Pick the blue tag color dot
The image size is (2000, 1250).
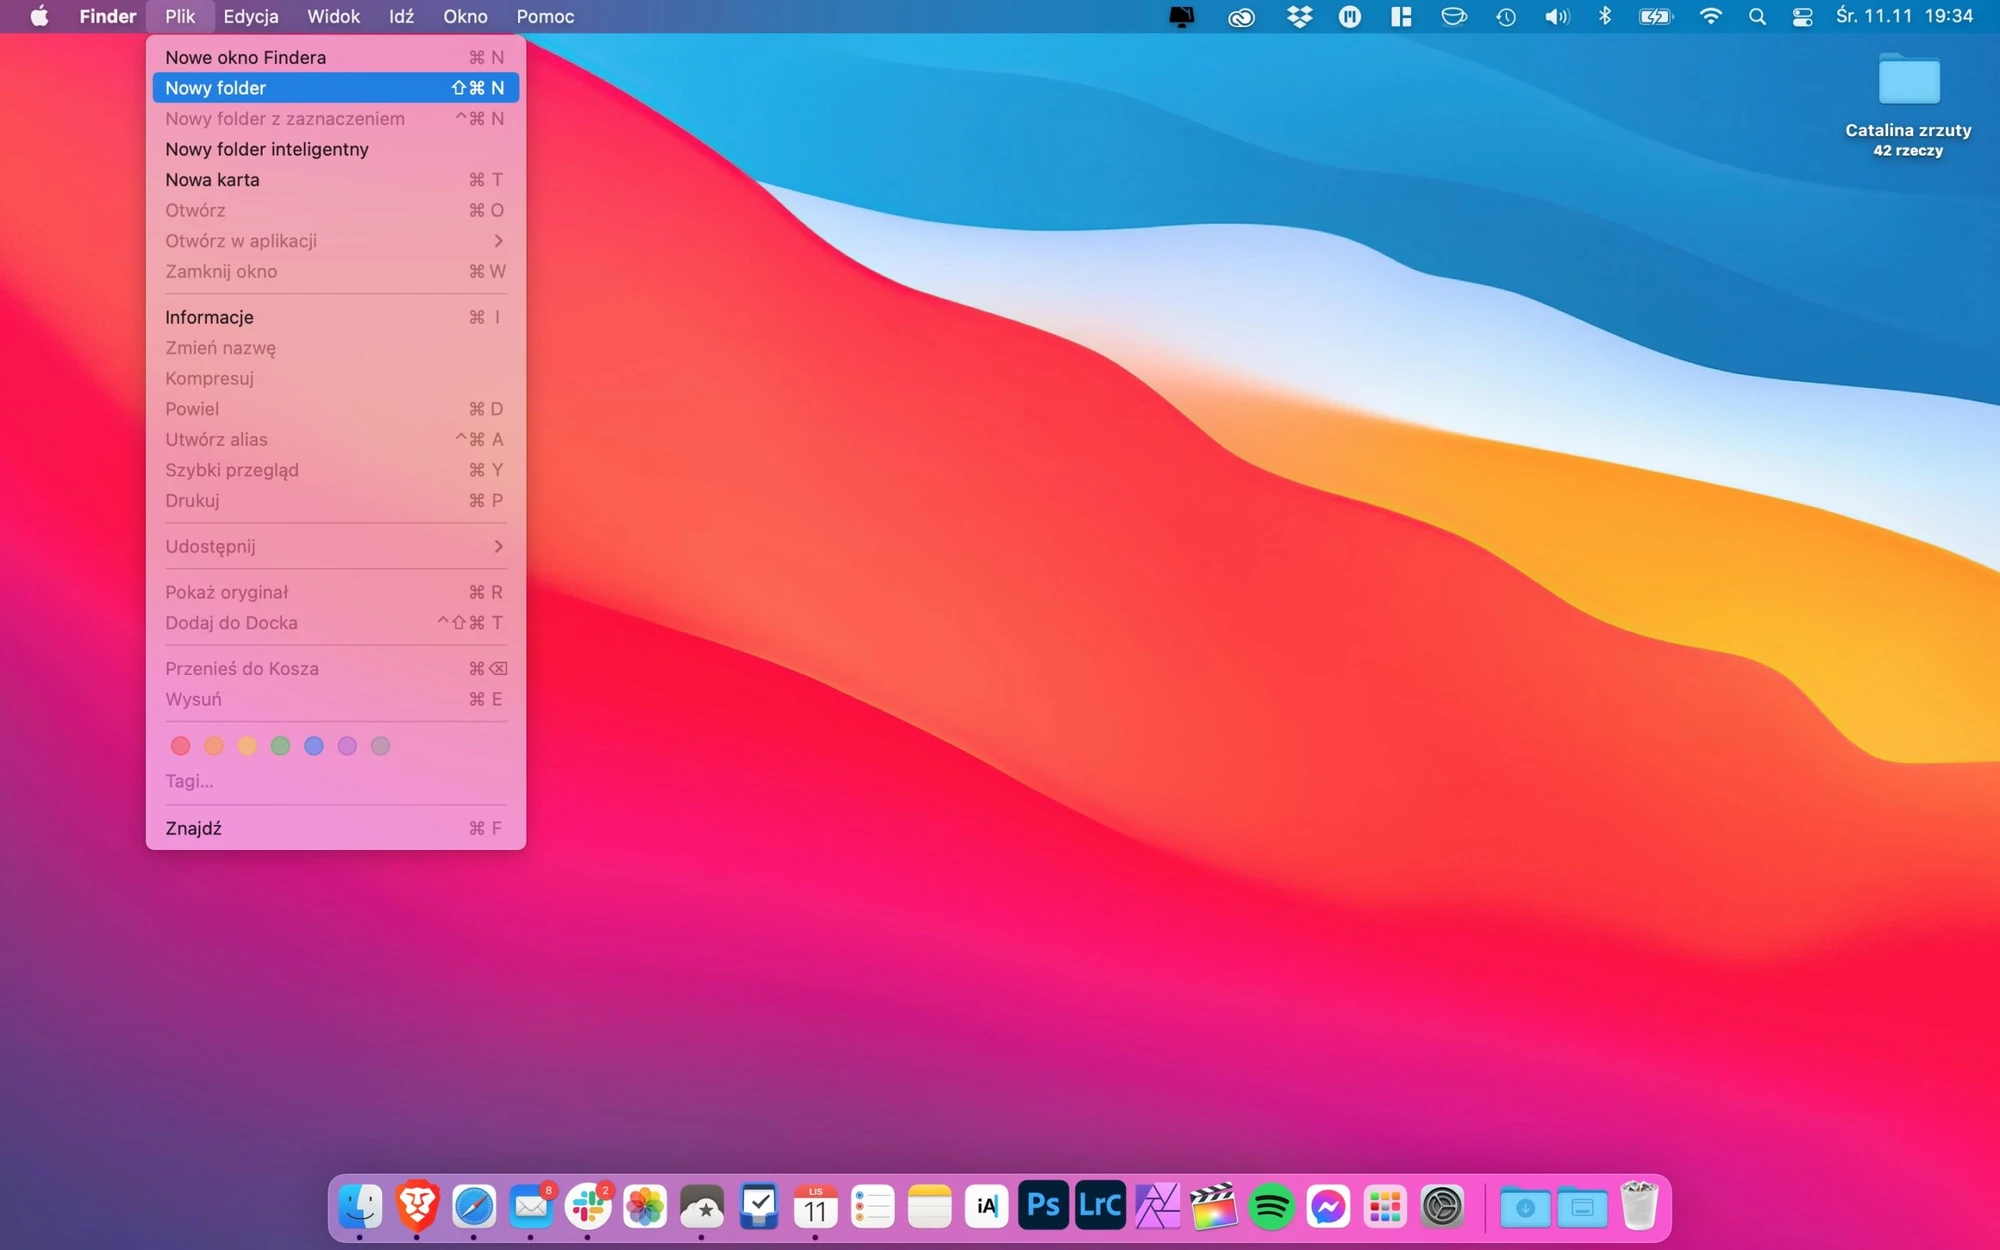pyautogui.click(x=314, y=746)
